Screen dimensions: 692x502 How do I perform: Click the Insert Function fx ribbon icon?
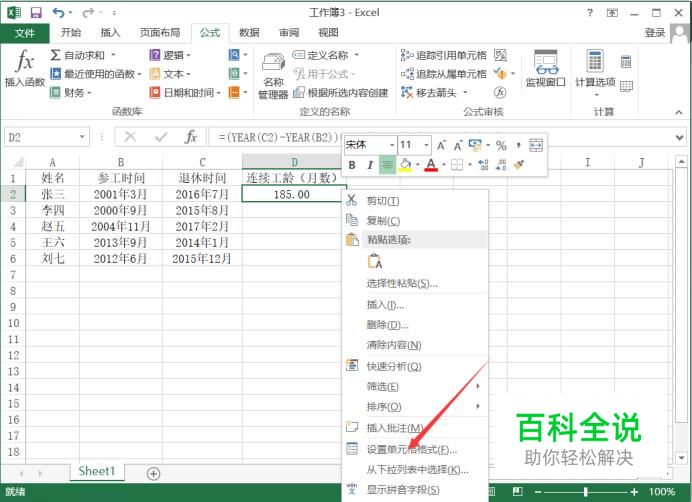pos(25,67)
